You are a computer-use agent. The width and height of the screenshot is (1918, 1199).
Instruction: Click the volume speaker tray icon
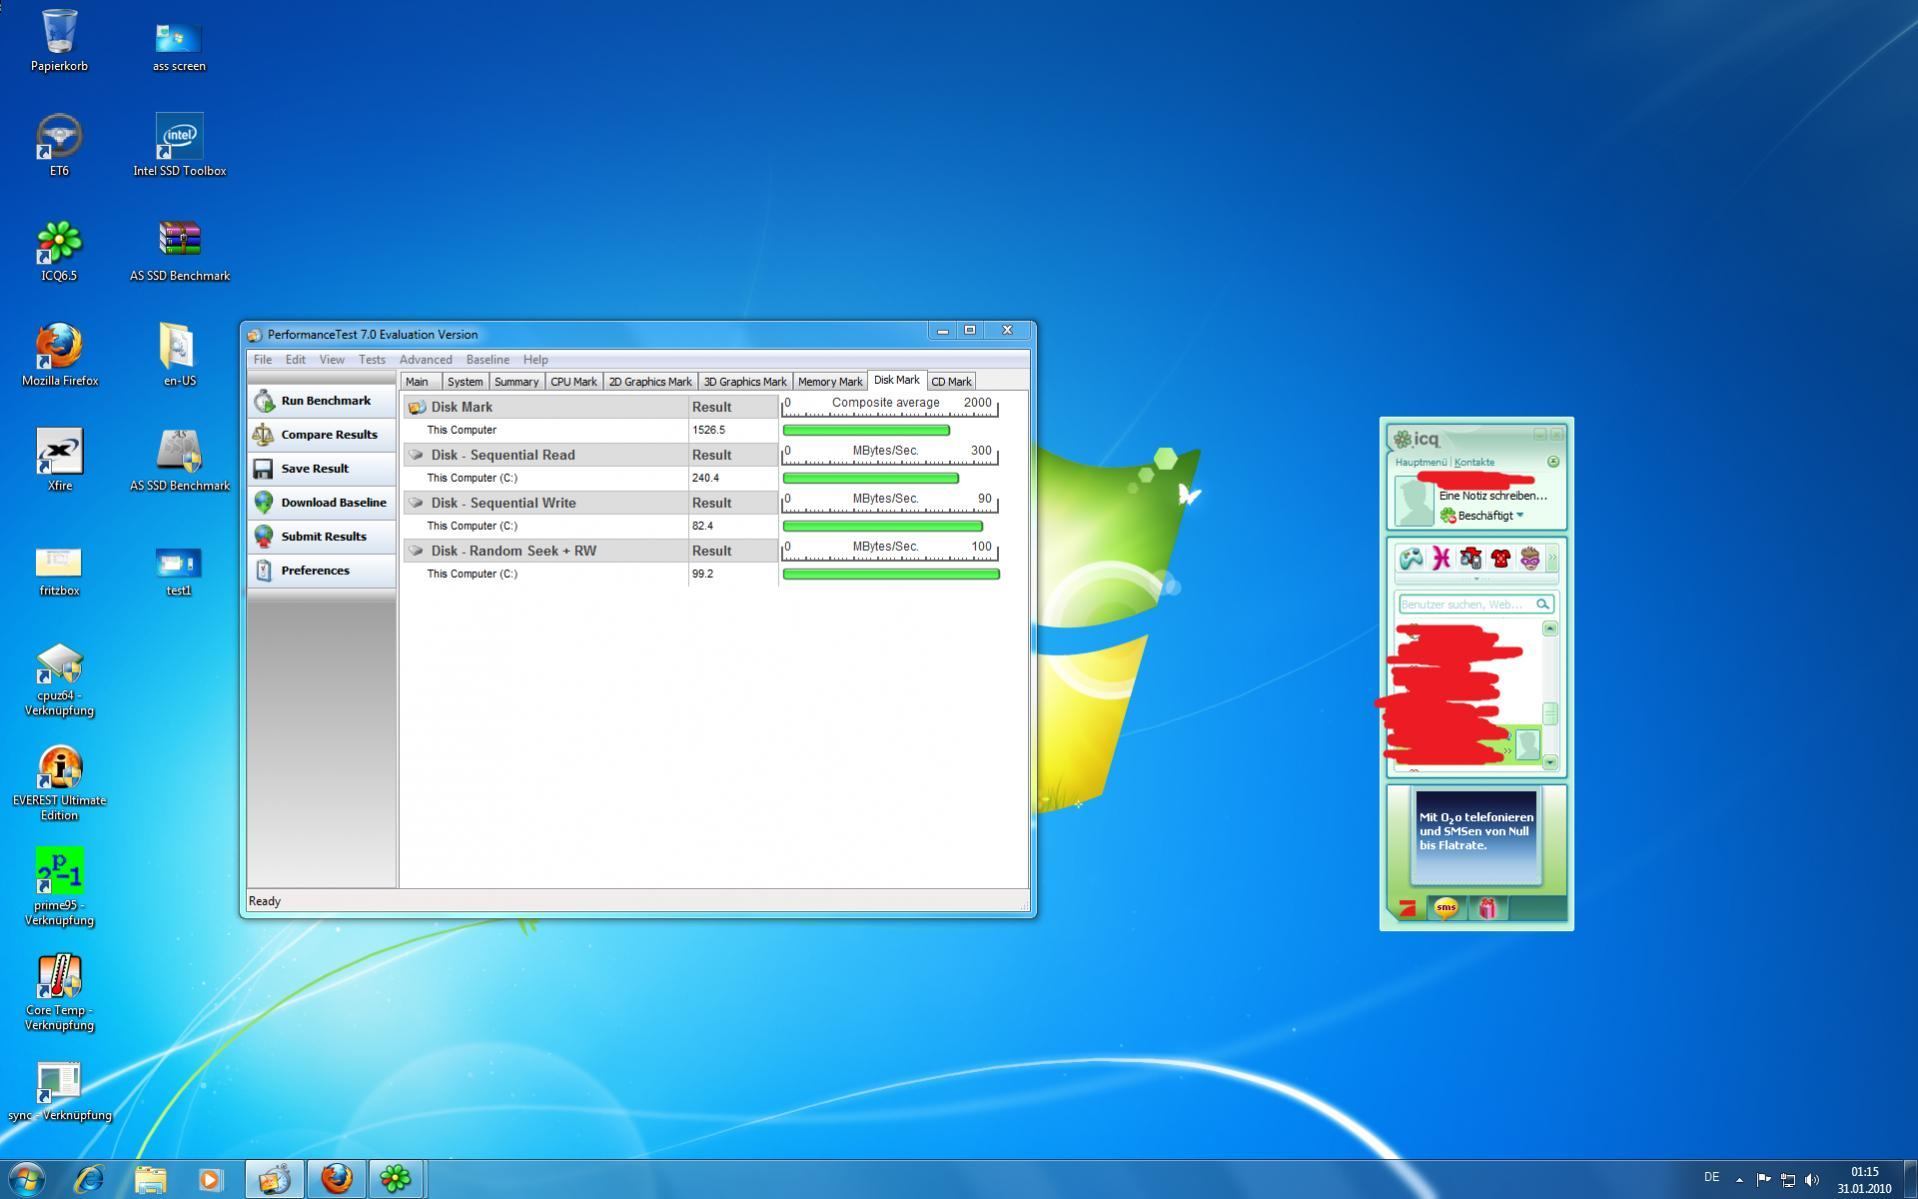tap(1812, 1180)
